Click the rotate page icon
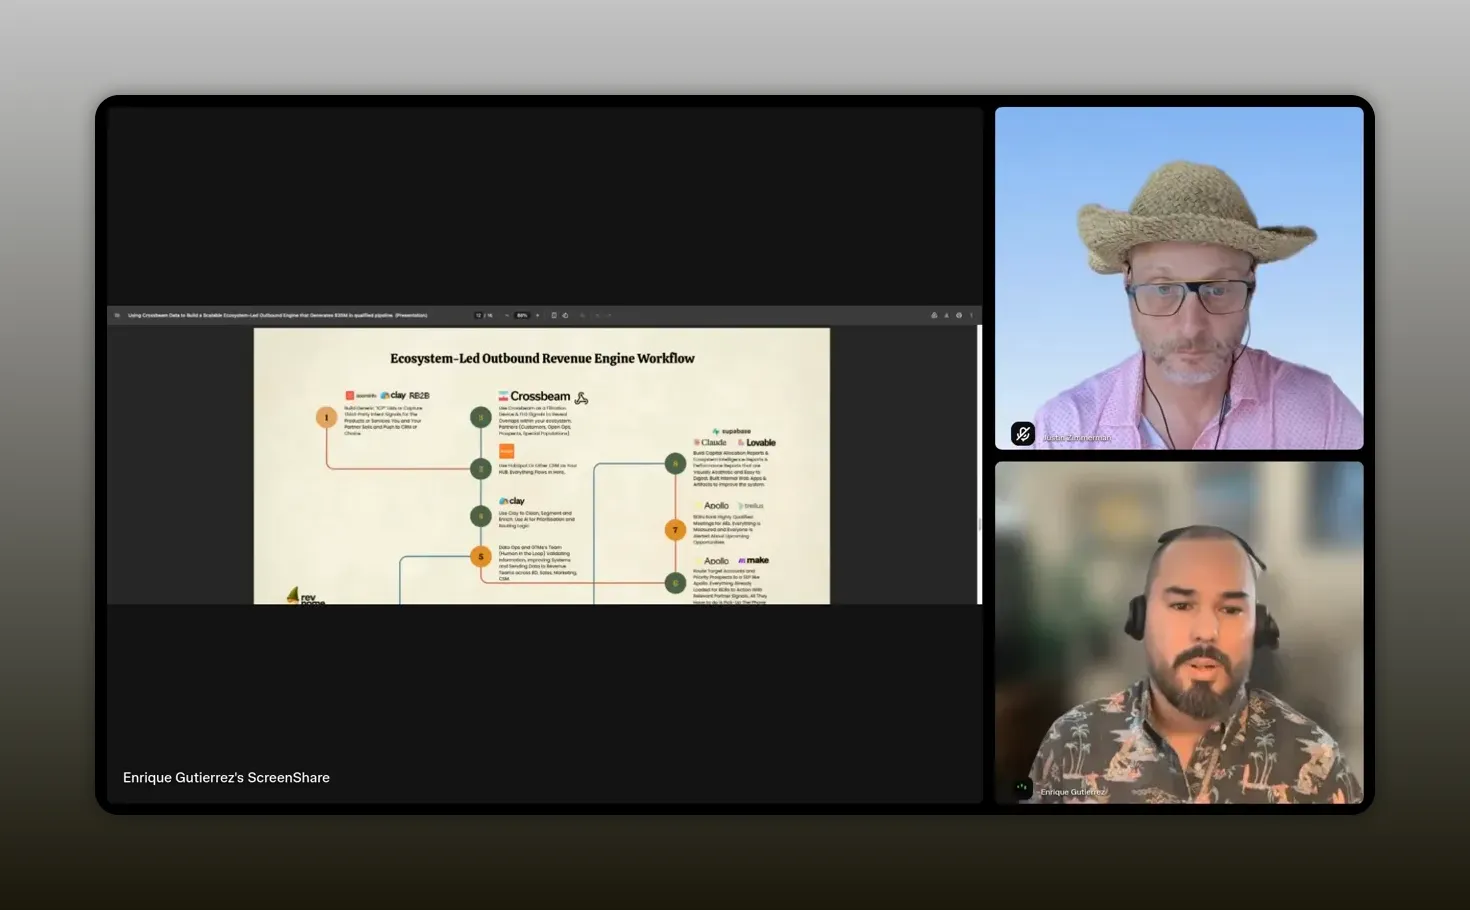 [565, 315]
